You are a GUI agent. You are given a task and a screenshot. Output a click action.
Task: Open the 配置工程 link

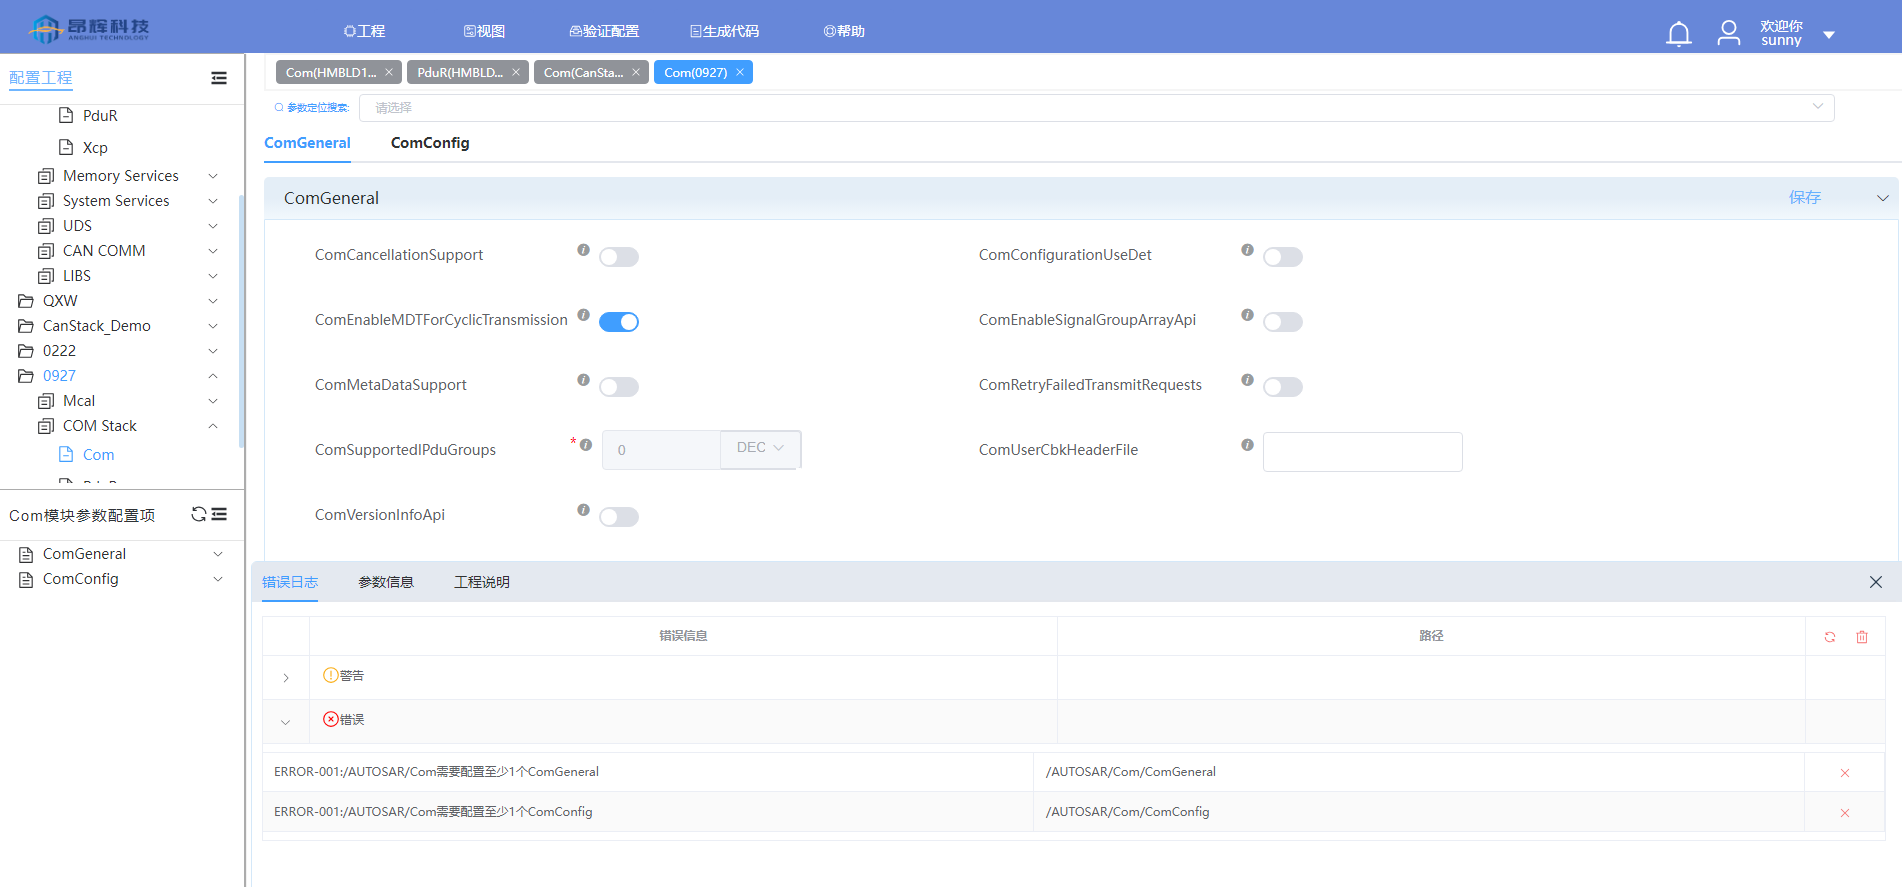pos(41,78)
